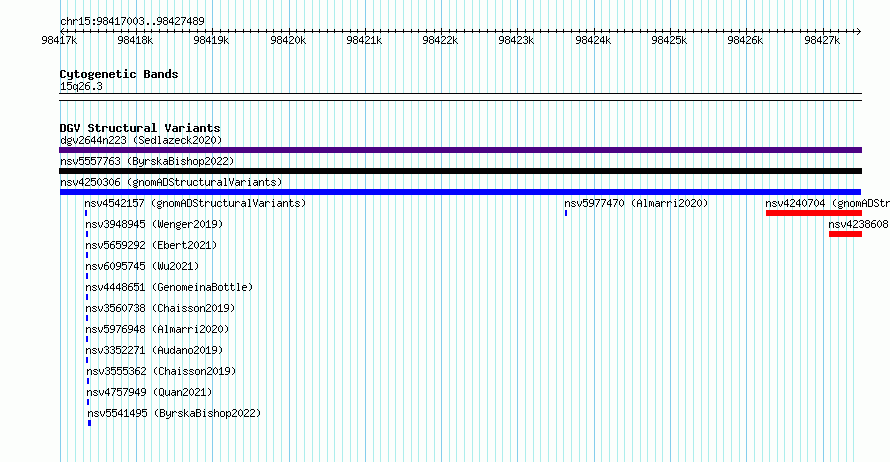Select the nsv3555362 (Chaisson2019) label
890x462 pixels.
tap(161, 371)
